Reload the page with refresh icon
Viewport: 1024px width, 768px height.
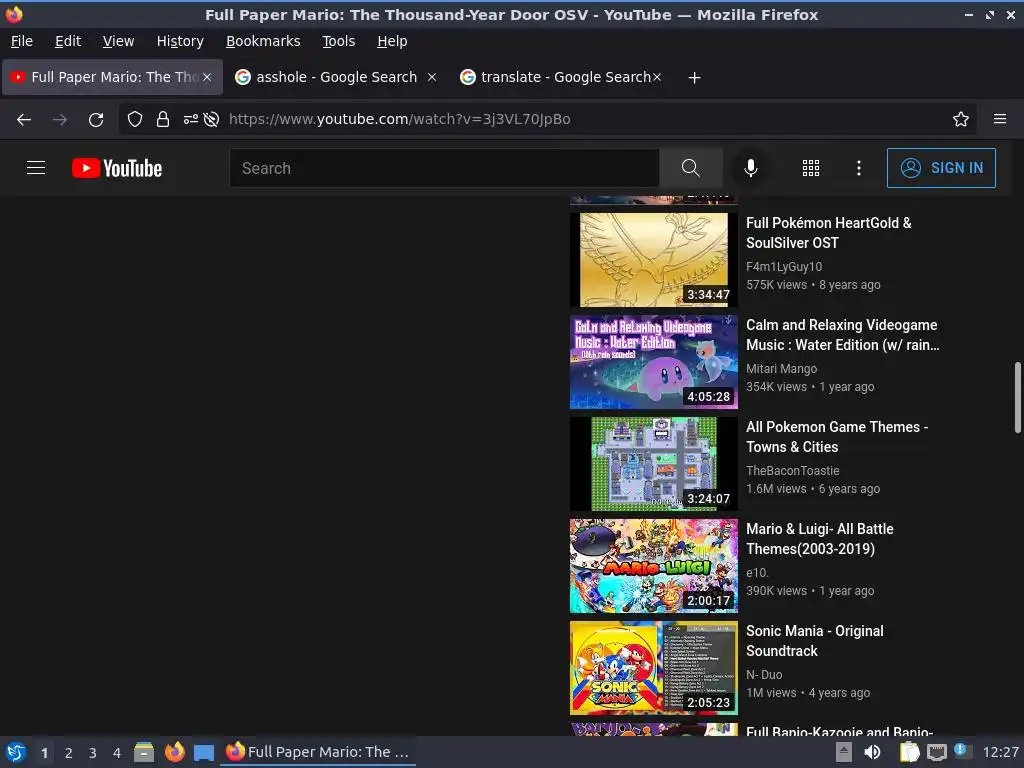96,119
